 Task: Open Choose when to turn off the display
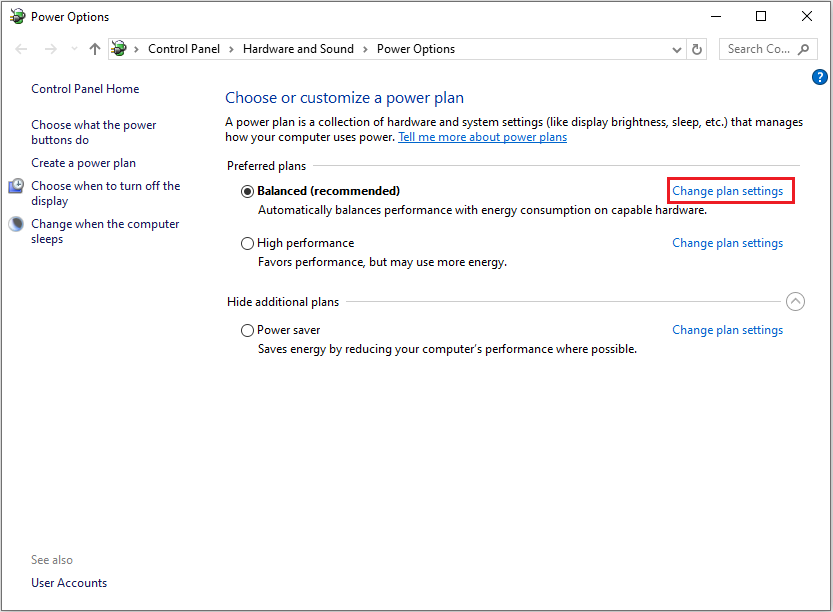pyautogui.click(x=106, y=193)
